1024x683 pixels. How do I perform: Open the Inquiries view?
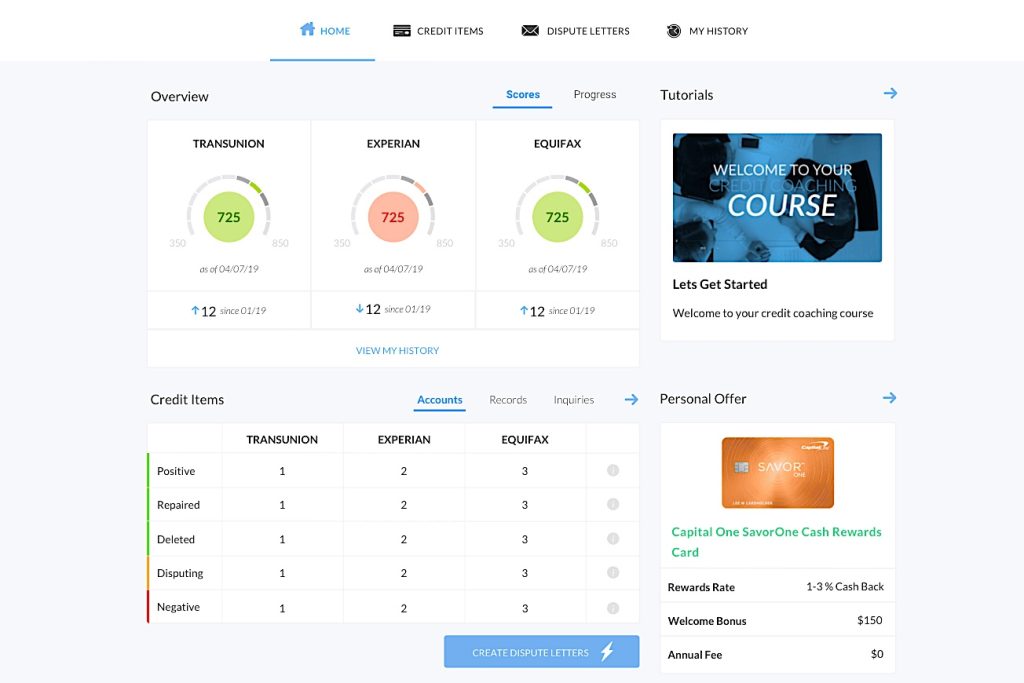point(573,399)
